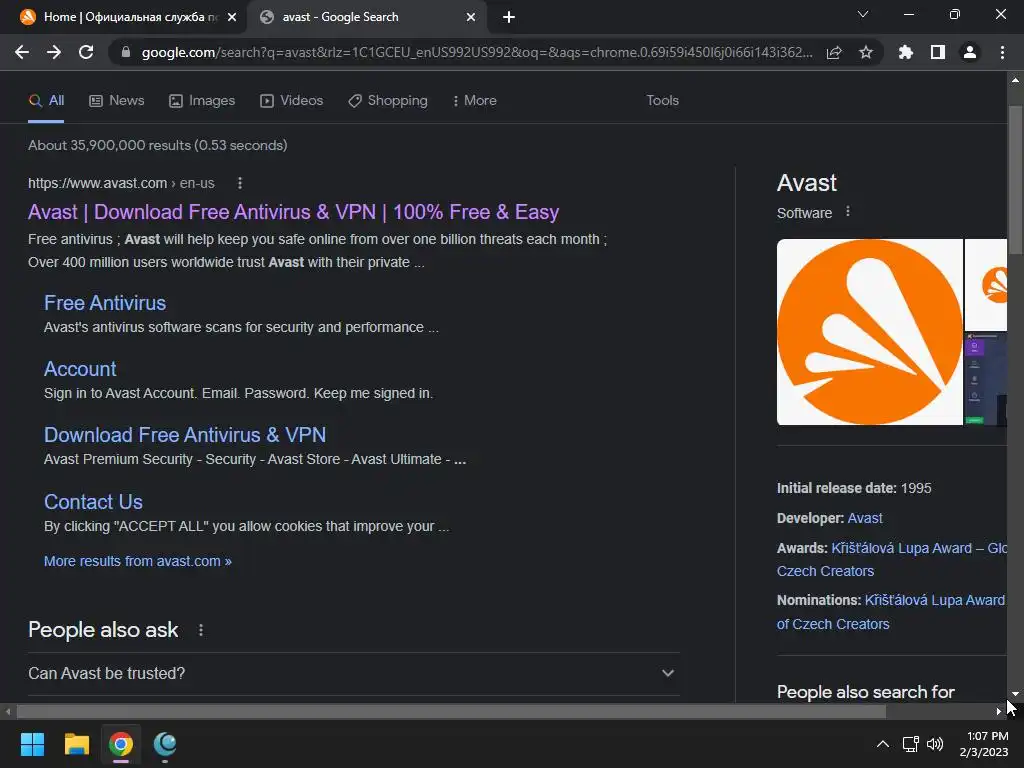Open the clock and date panel

(x=984, y=744)
